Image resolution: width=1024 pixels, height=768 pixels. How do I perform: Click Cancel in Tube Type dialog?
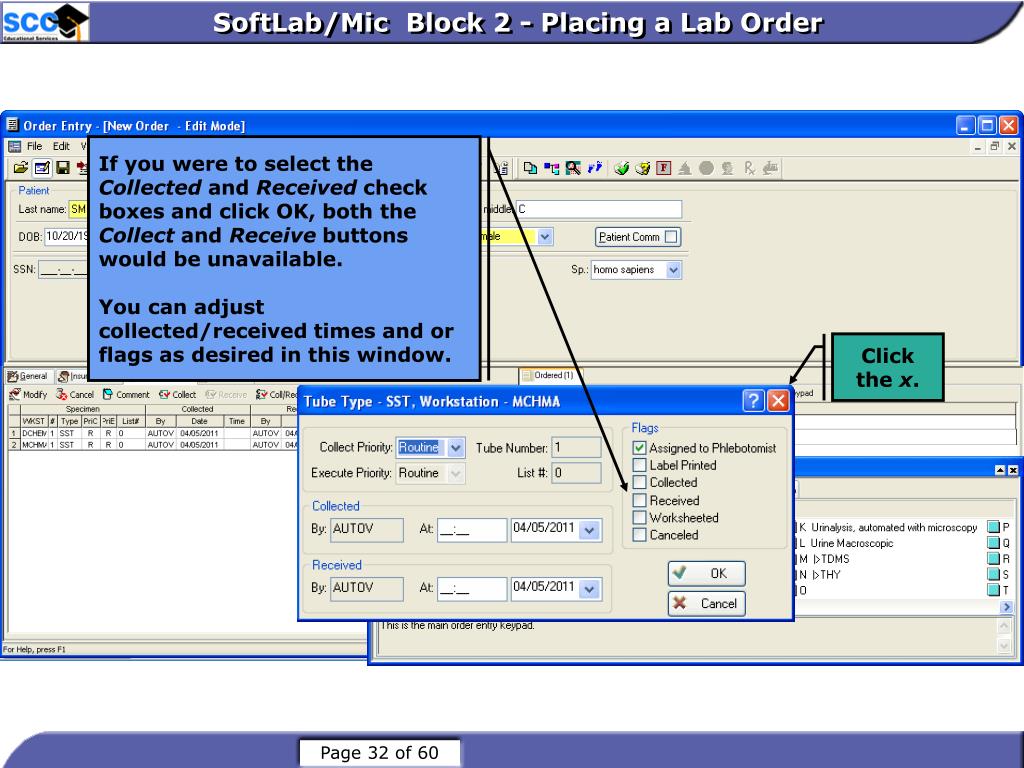pos(706,603)
